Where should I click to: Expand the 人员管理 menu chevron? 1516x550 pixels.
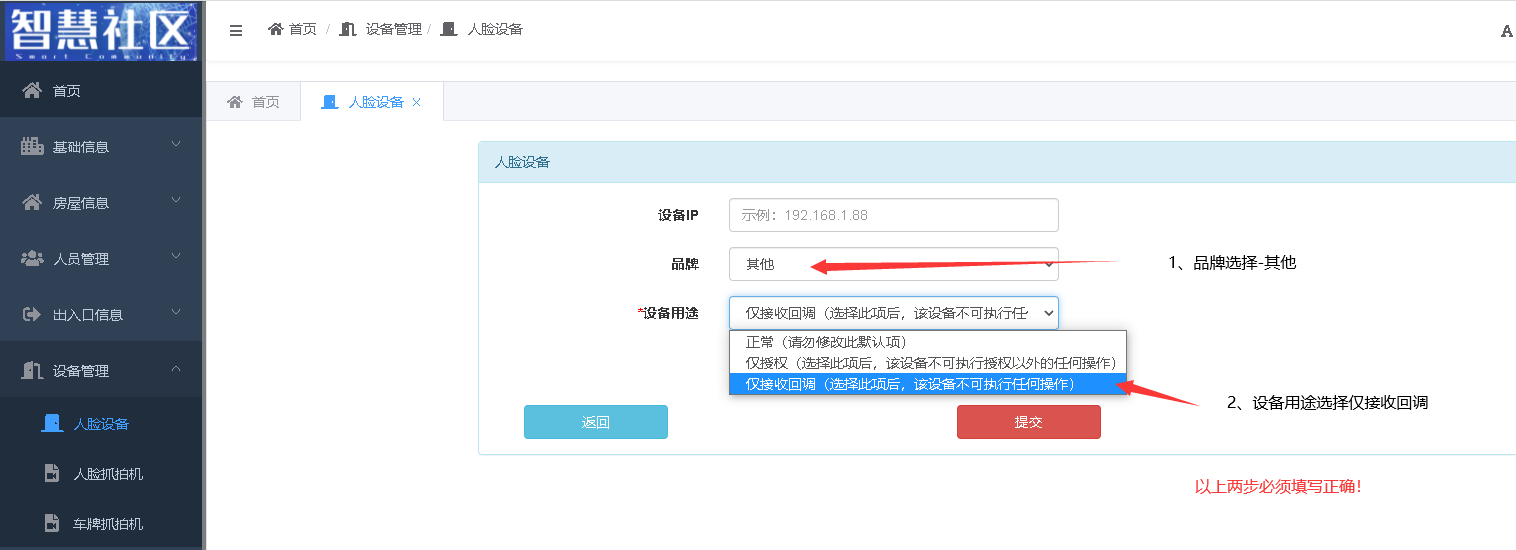click(x=176, y=258)
